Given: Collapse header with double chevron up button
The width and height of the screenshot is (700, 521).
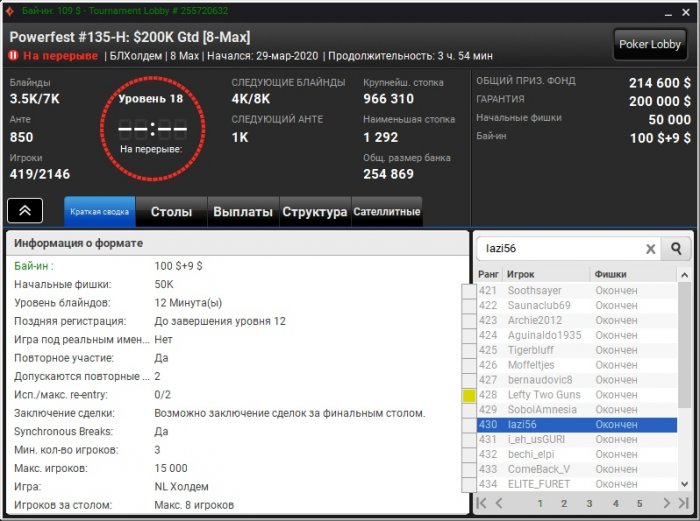Looking at the screenshot, I should (25, 210).
